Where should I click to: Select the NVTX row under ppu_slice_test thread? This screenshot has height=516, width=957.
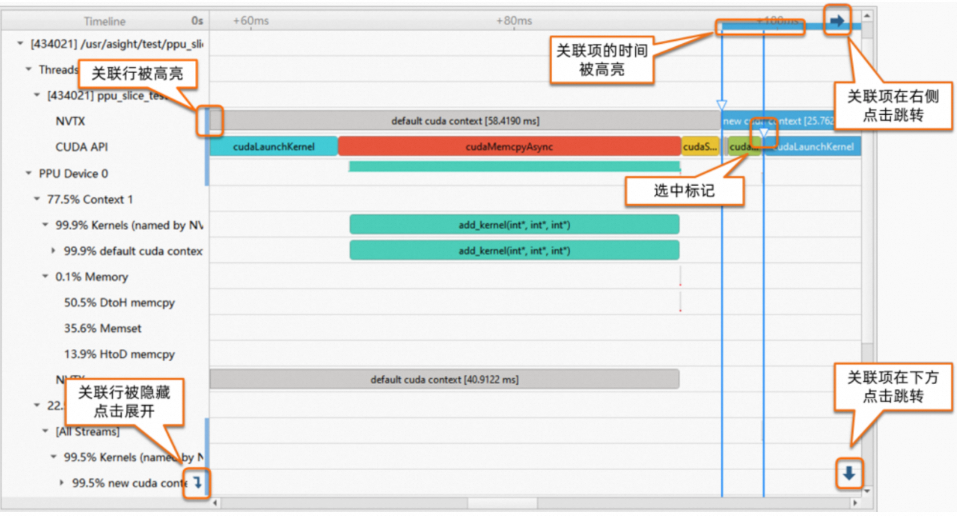70,121
